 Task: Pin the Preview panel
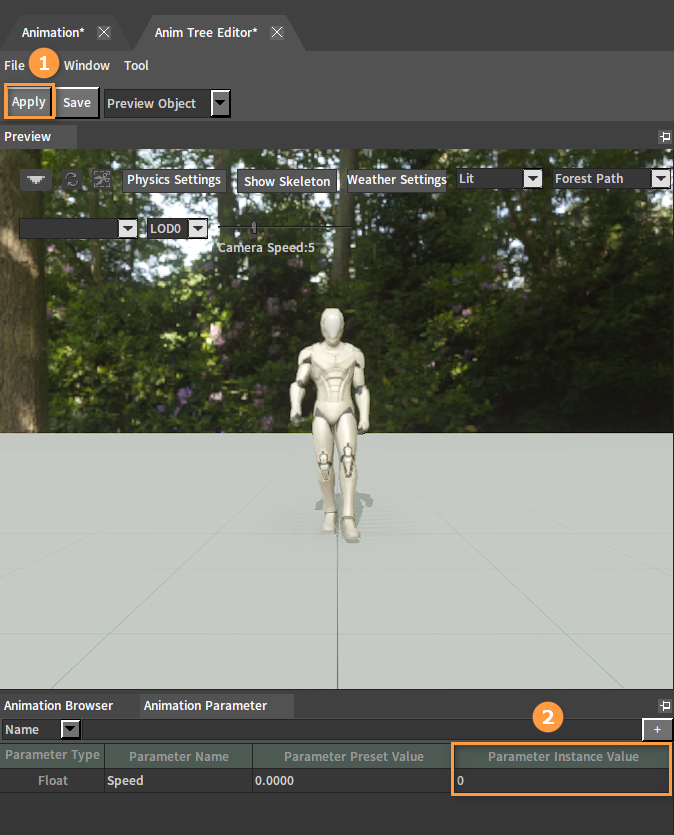coord(665,137)
